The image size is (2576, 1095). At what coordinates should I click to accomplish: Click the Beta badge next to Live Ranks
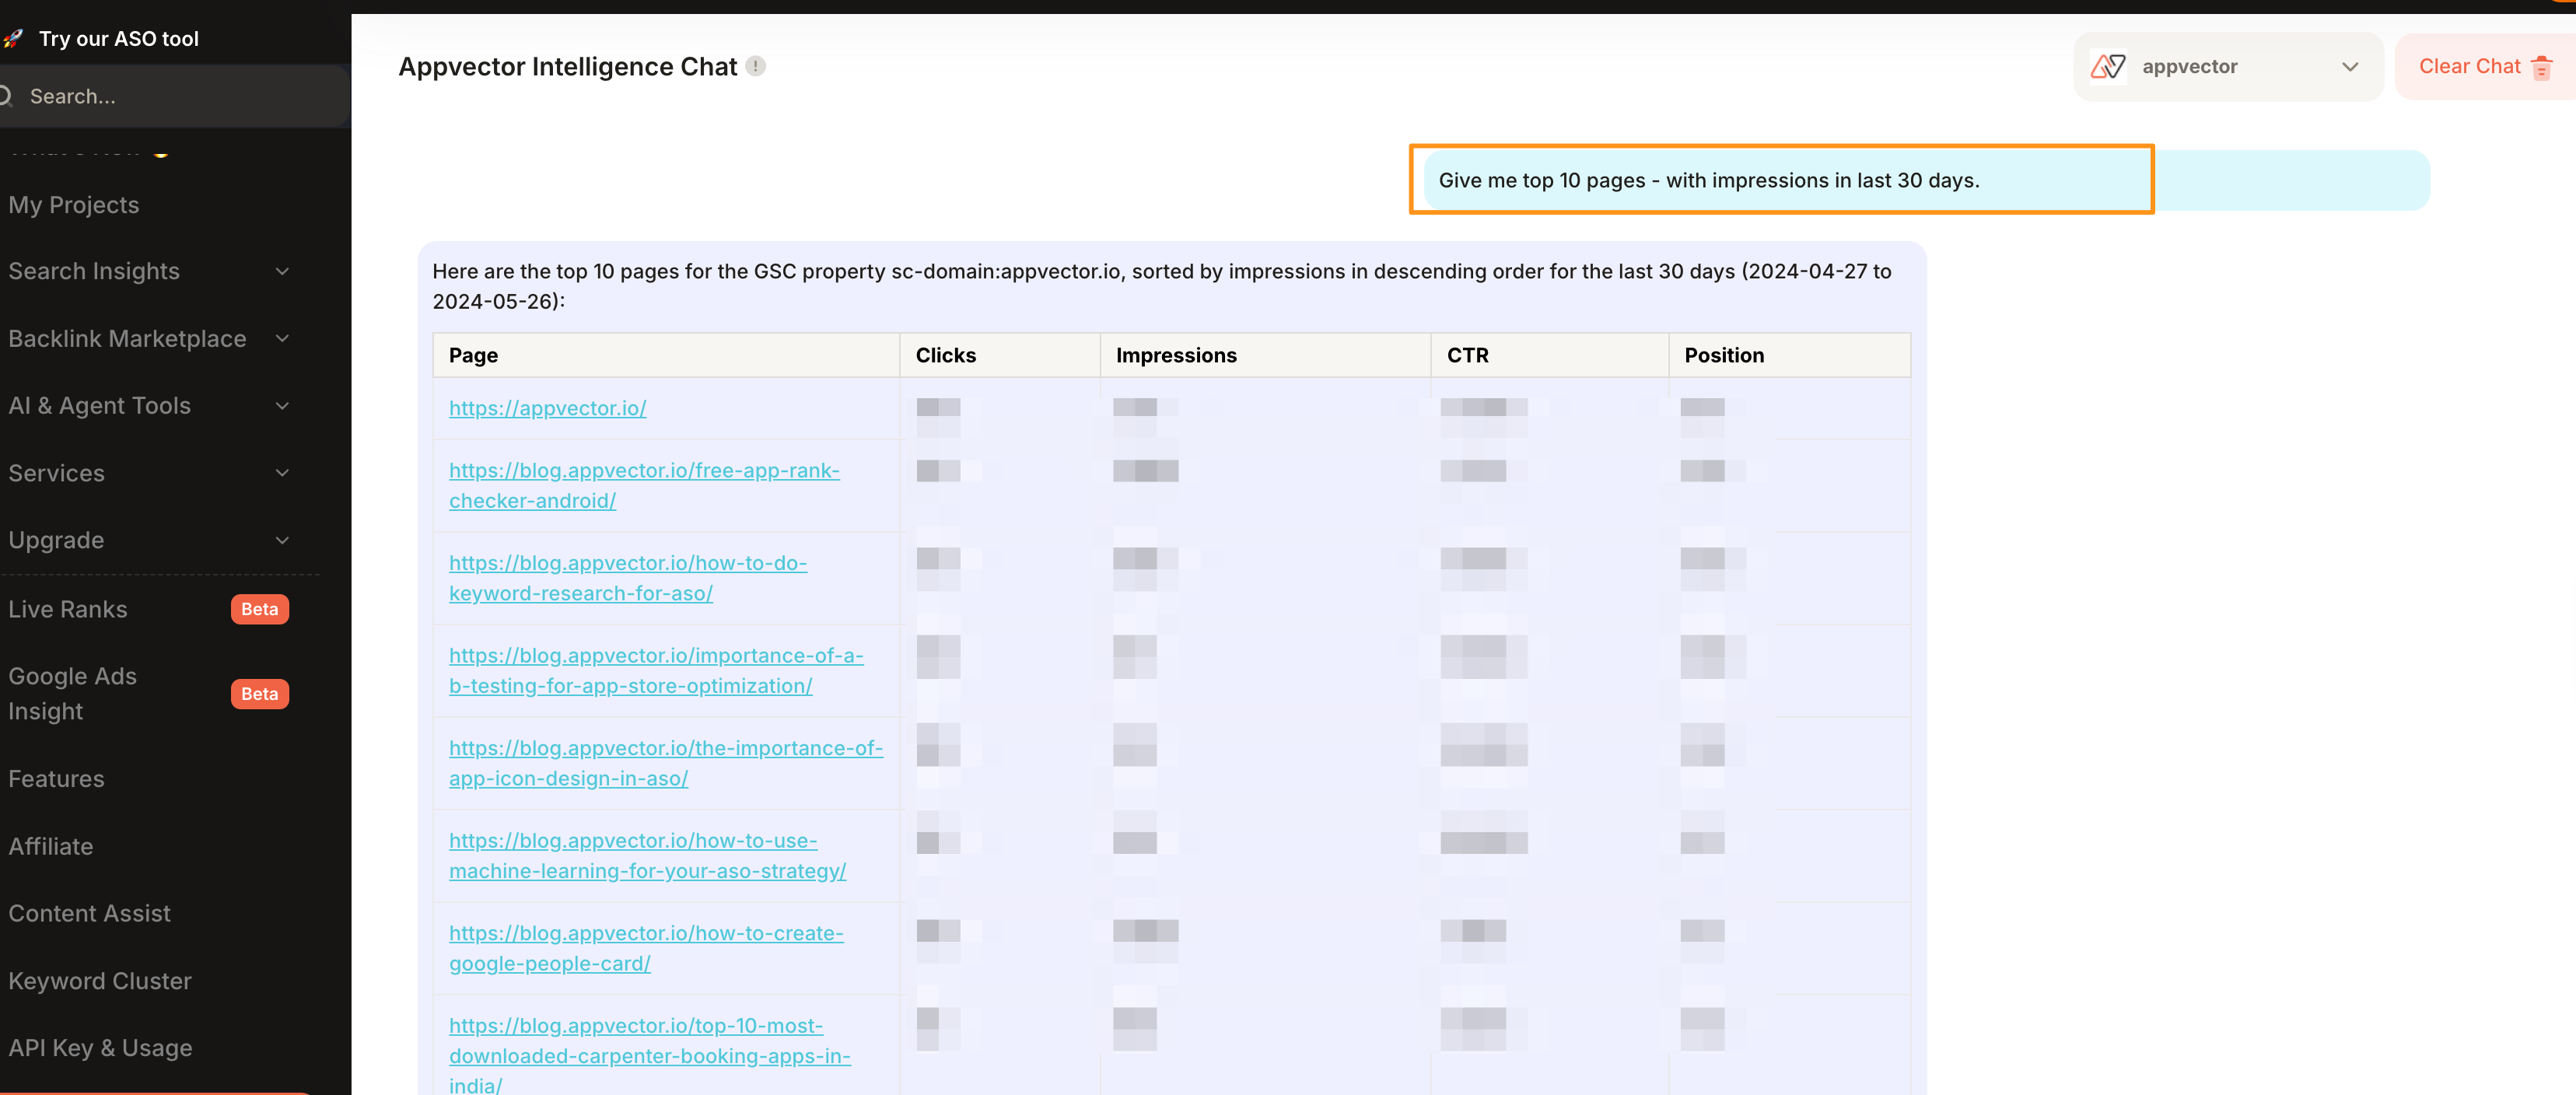point(260,609)
